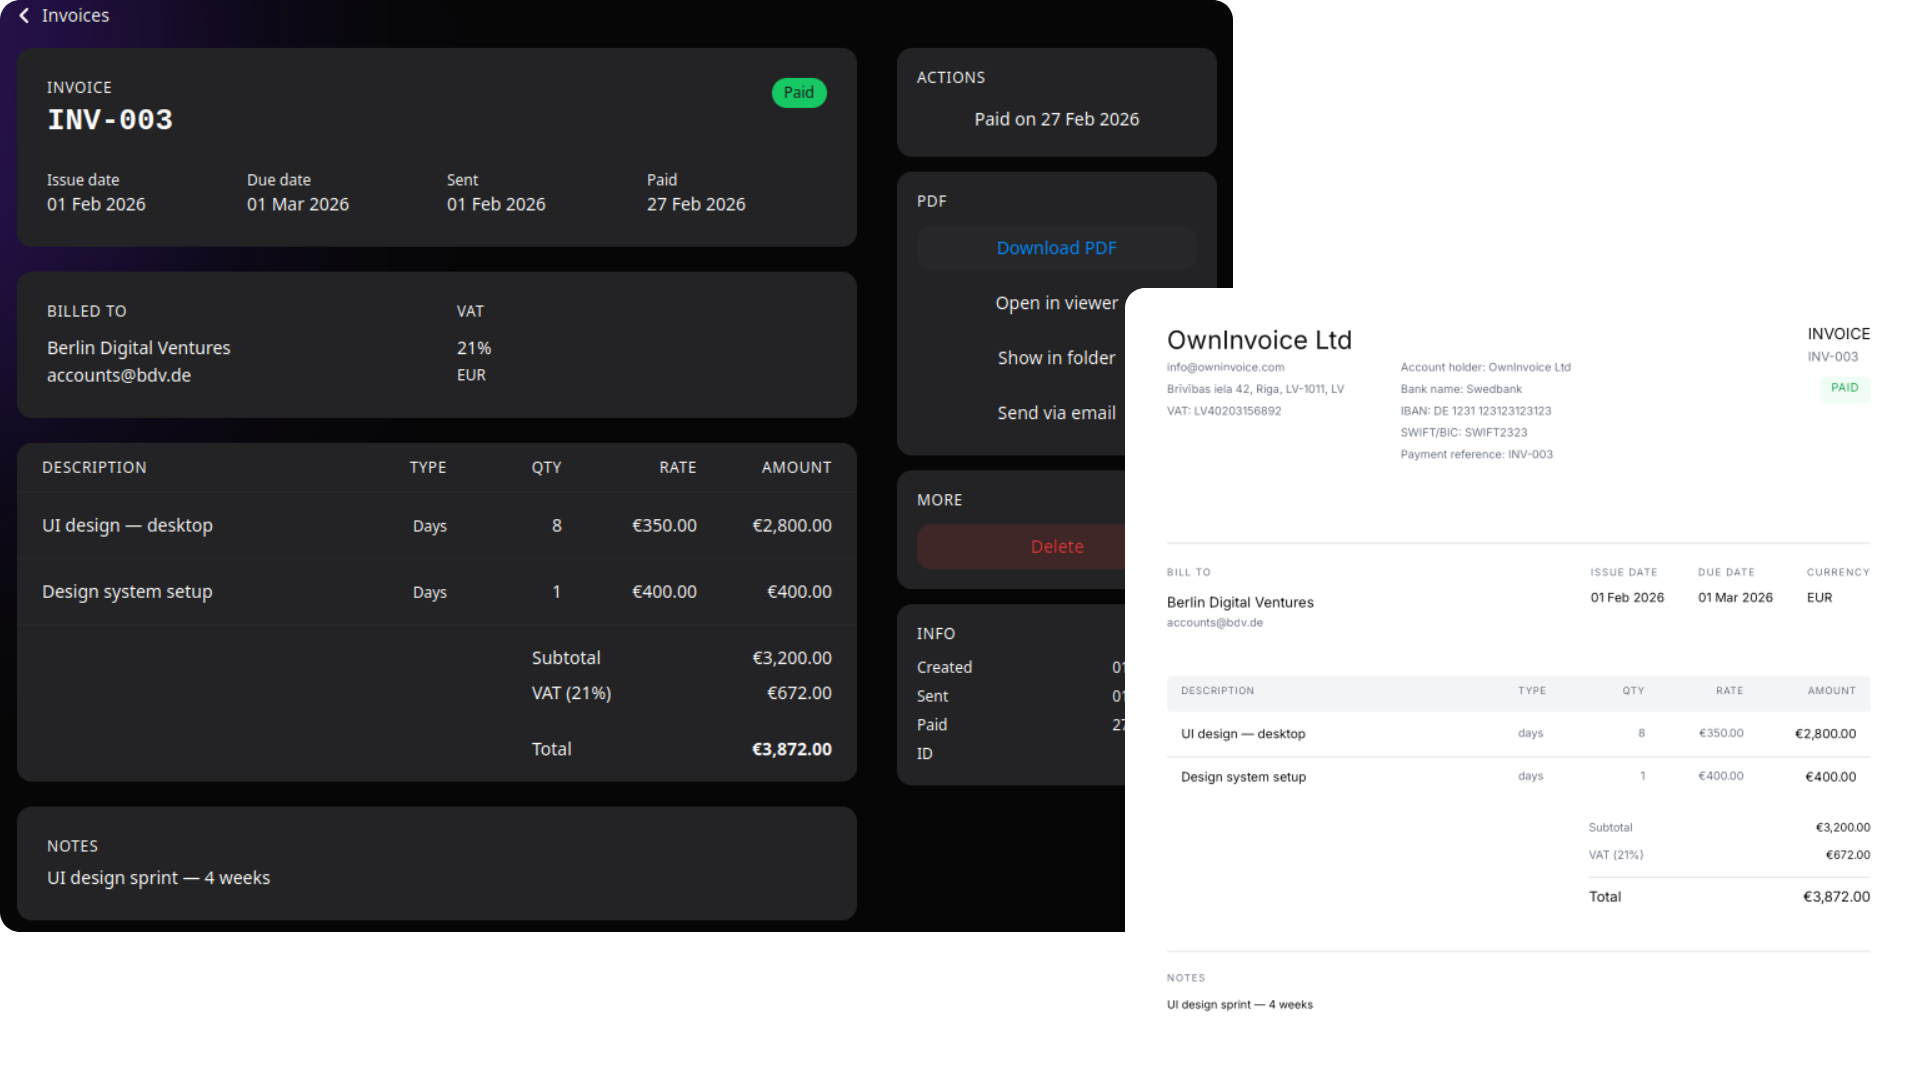Click Payment reference INV-003 in PDF preview
1920x1080 pixels.
click(x=1477, y=455)
